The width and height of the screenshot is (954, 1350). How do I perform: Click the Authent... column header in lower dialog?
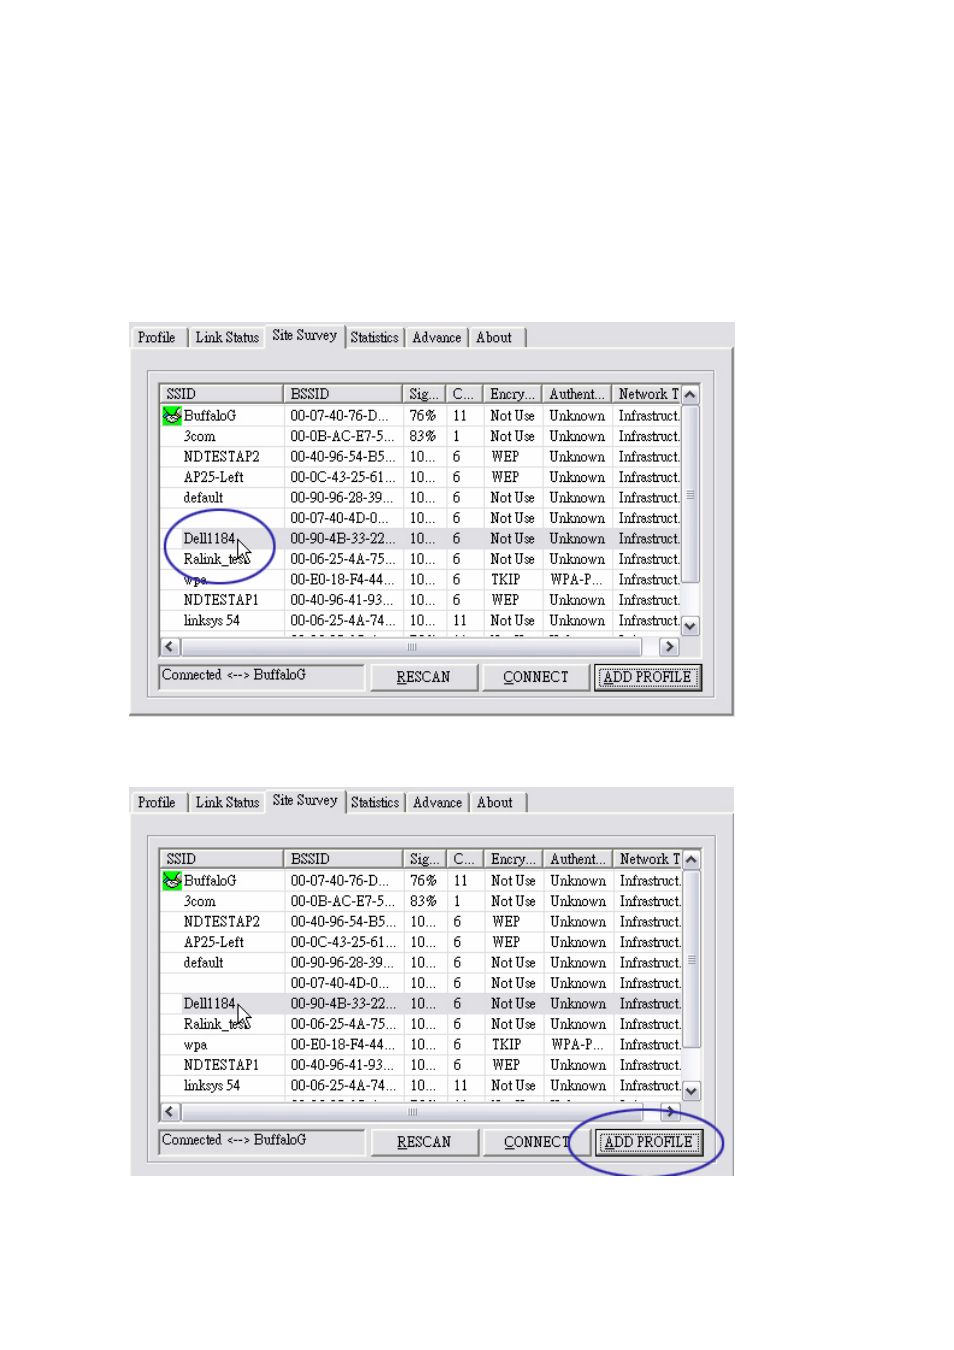tap(578, 860)
